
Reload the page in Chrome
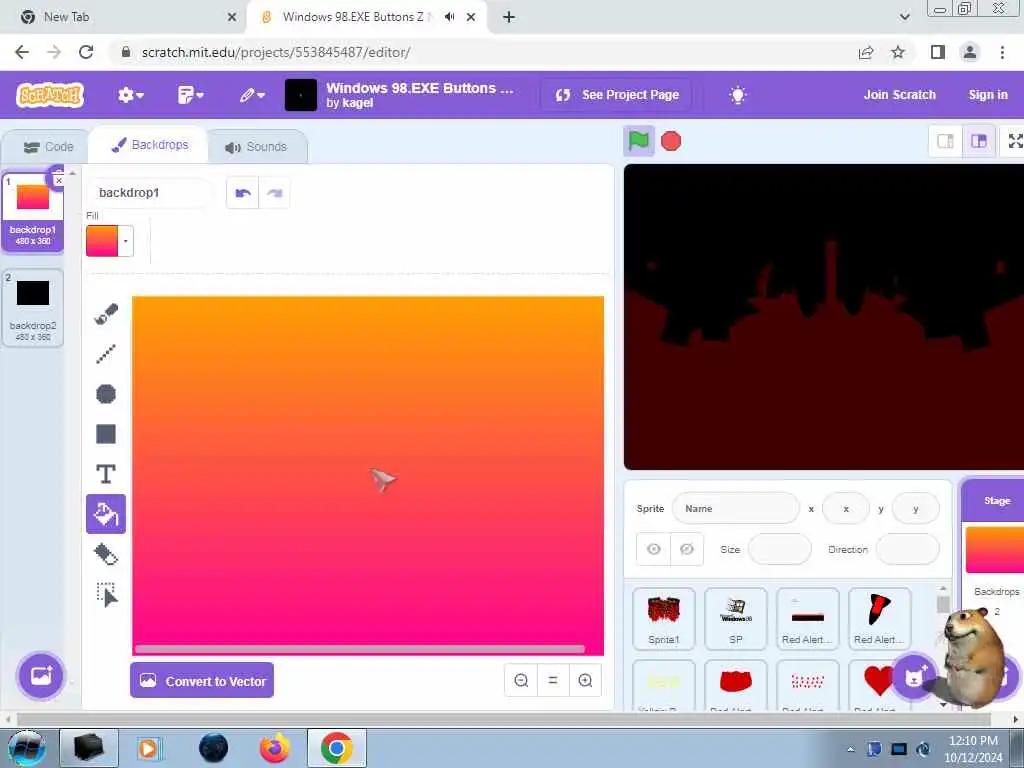[x=86, y=52]
